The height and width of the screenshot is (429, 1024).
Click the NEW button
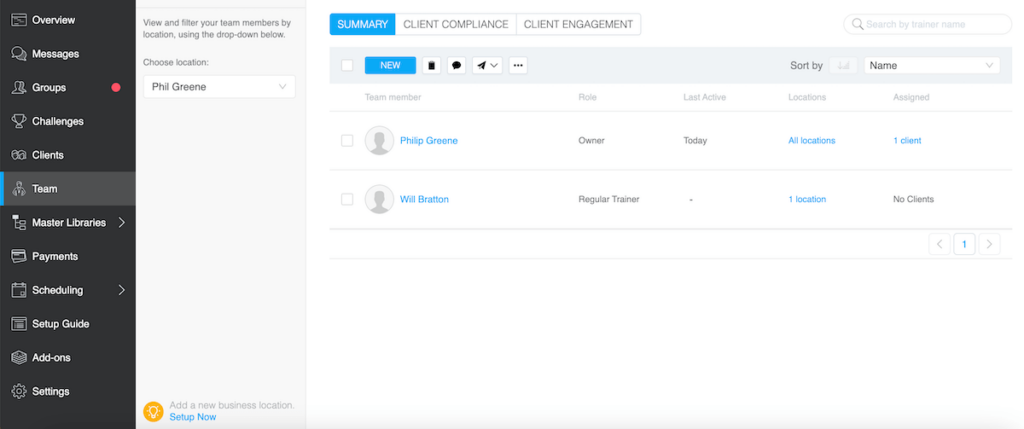[x=390, y=65]
